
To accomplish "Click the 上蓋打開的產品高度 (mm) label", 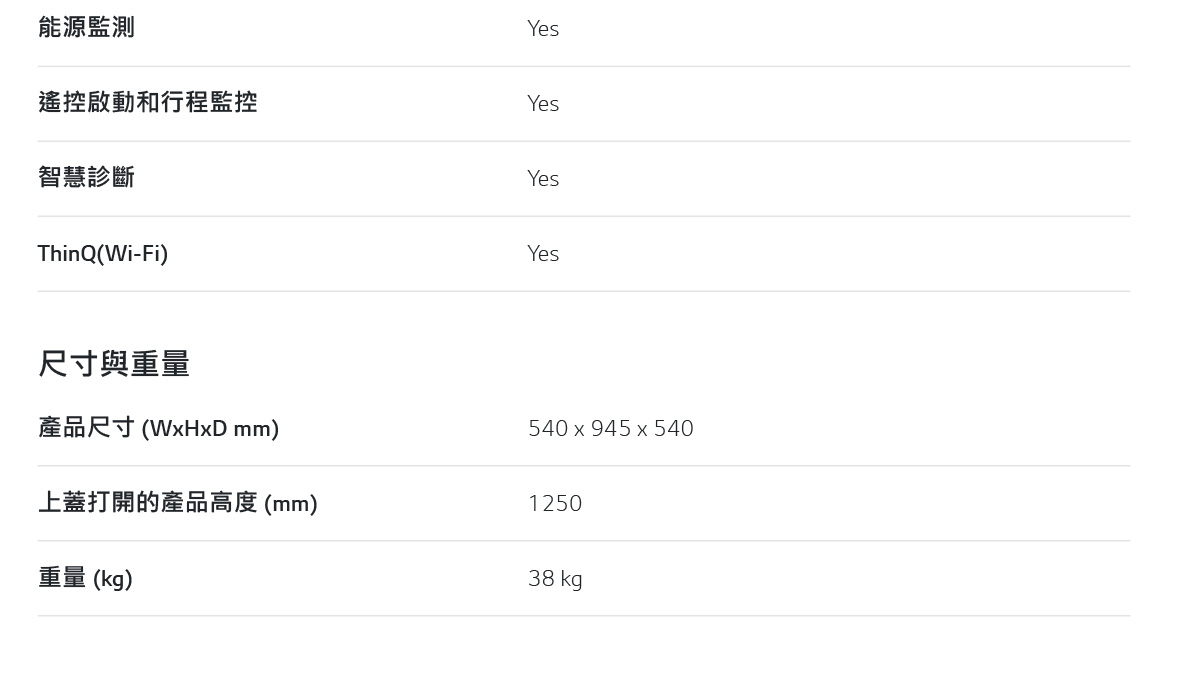I will click(x=178, y=503).
